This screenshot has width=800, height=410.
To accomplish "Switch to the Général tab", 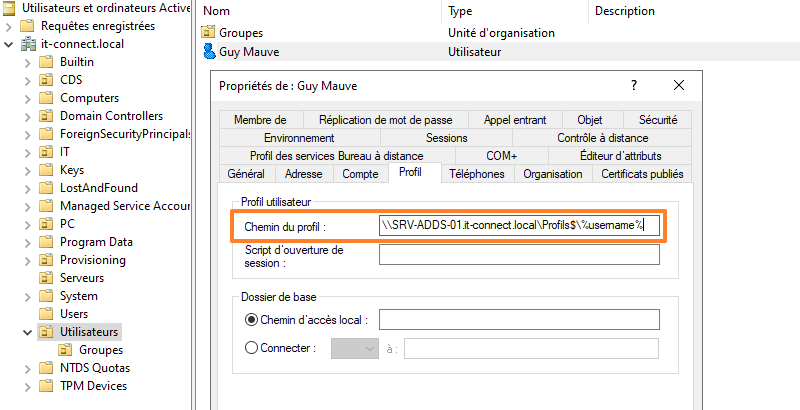I will (x=246, y=174).
